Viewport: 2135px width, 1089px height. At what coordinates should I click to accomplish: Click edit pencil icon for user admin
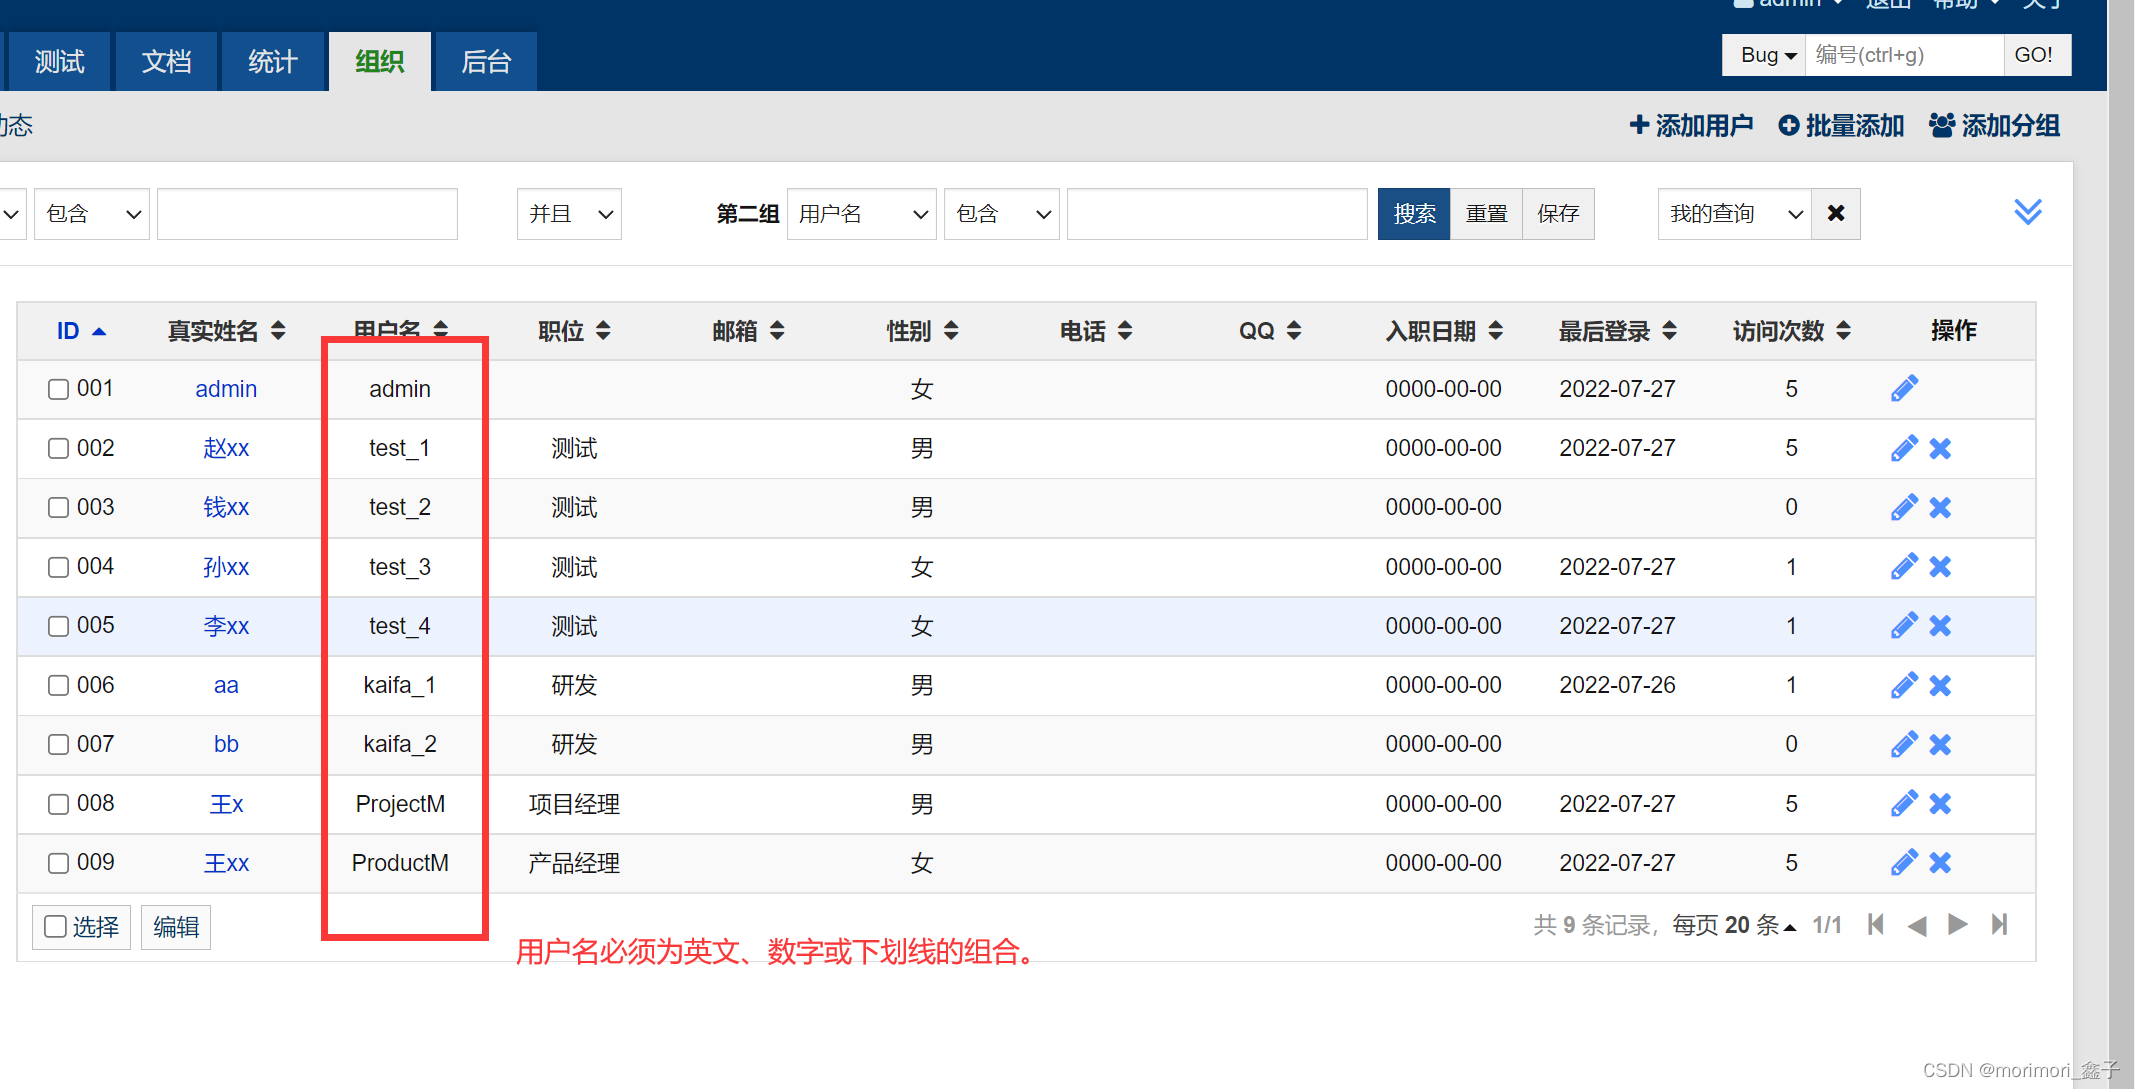click(x=1904, y=389)
